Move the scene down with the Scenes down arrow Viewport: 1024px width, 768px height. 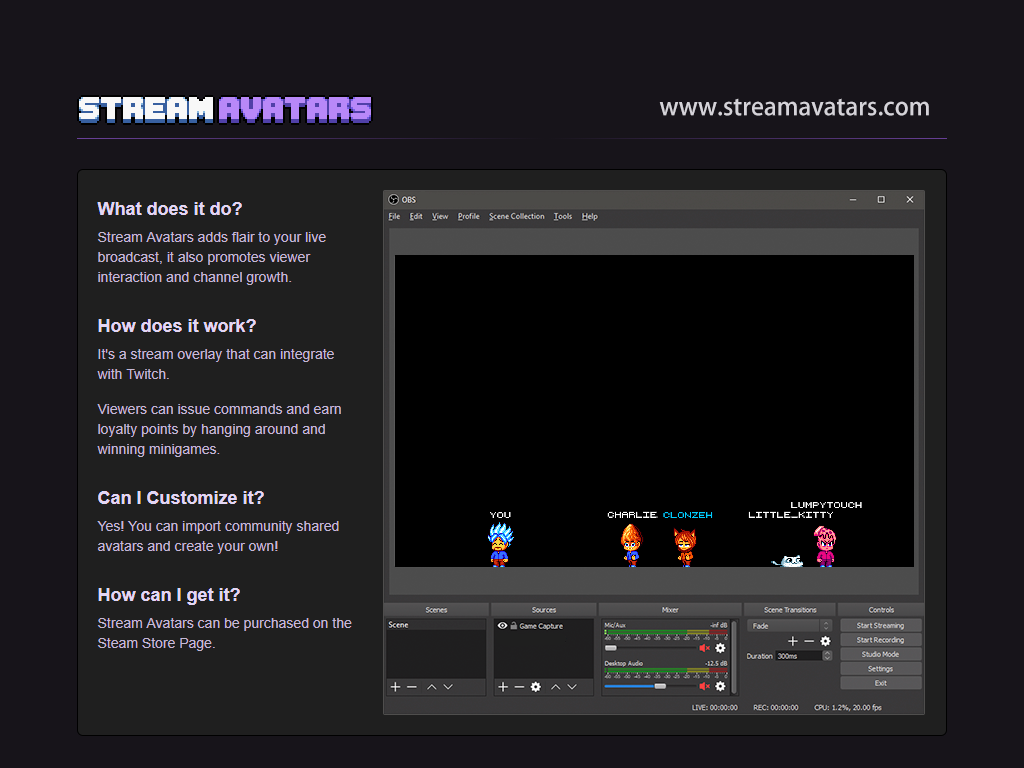coord(448,687)
